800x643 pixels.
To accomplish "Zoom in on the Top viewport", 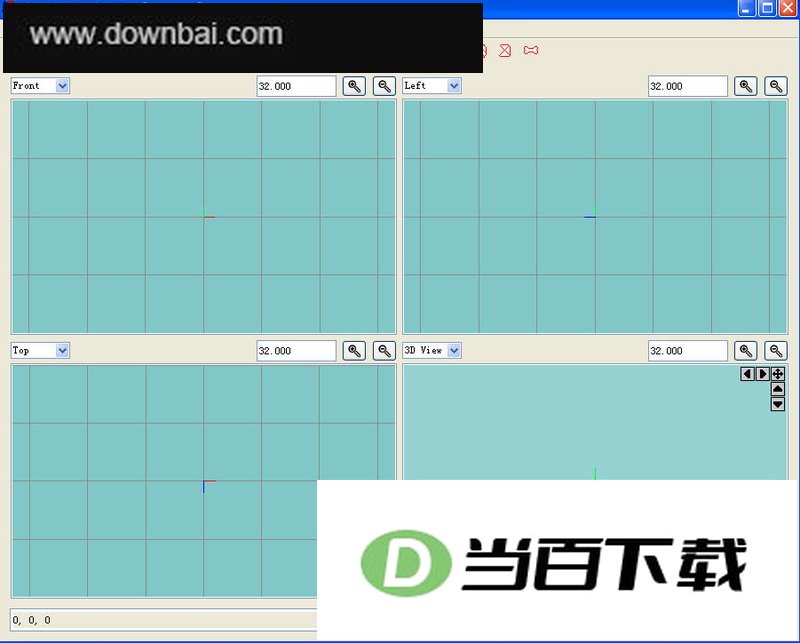I will (354, 351).
